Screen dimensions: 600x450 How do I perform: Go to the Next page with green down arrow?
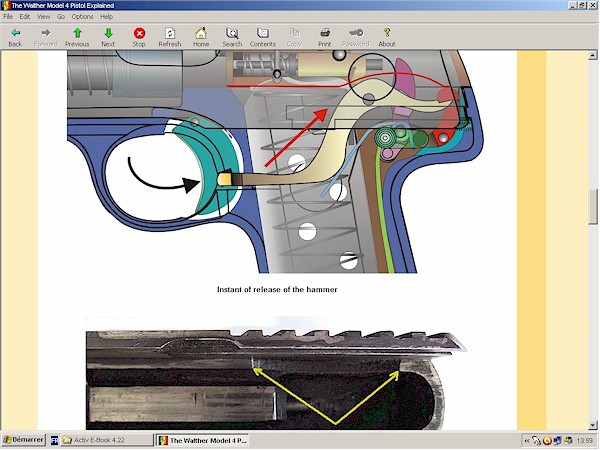tap(108, 33)
